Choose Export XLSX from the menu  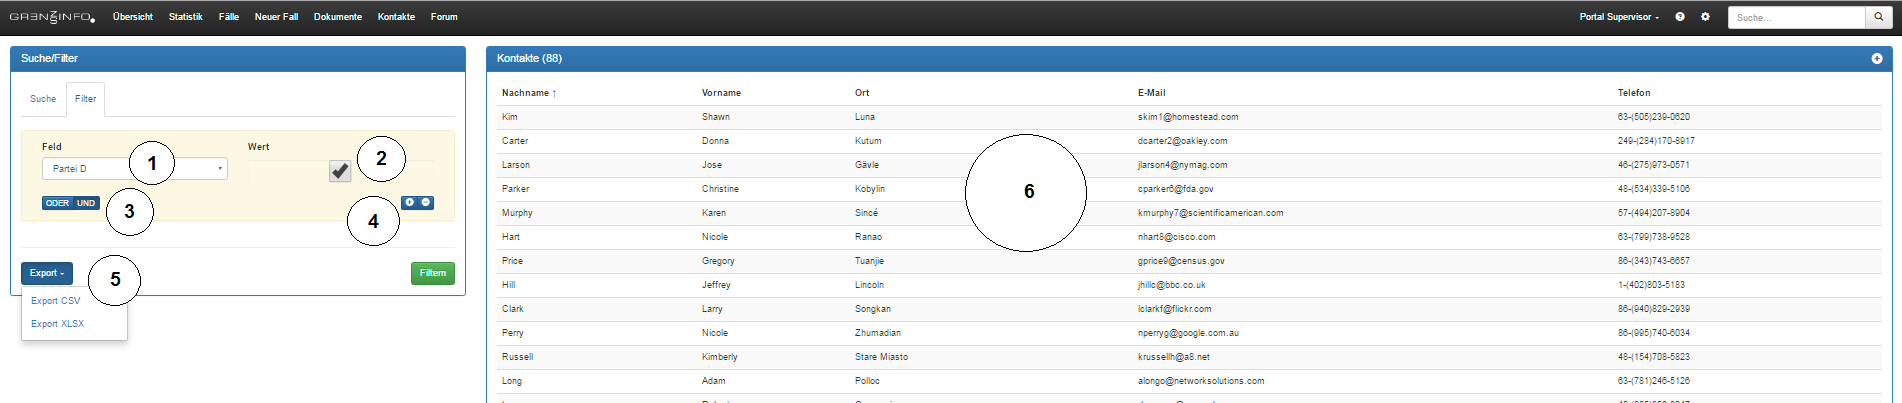58,324
